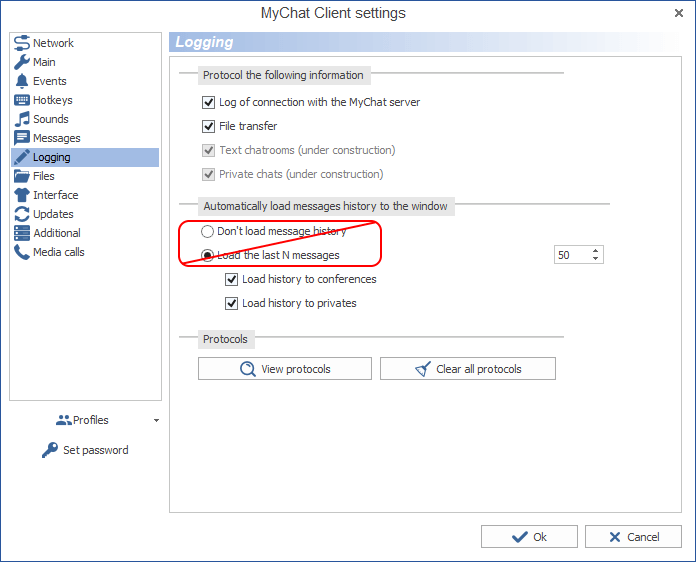The height and width of the screenshot is (562, 696).
Task: Click the key icon beside Set password
Action: [50, 450]
